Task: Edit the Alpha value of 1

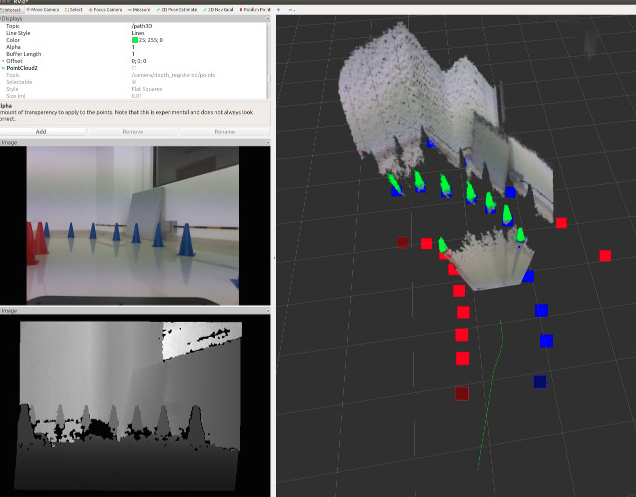Action: 133,47
